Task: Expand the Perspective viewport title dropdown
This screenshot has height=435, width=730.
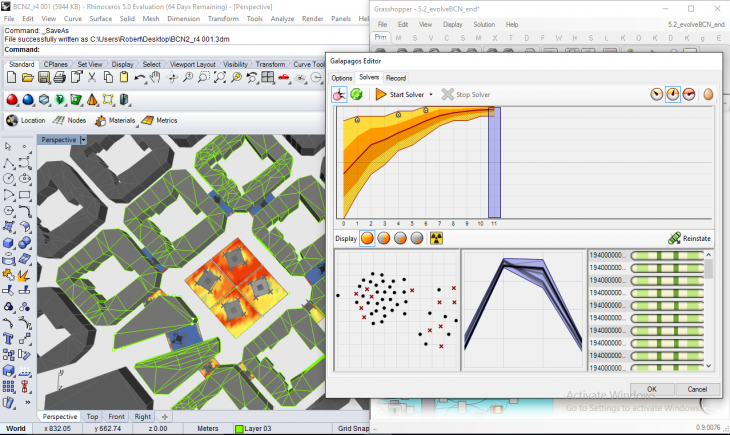Action: pyautogui.click(x=84, y=140)
